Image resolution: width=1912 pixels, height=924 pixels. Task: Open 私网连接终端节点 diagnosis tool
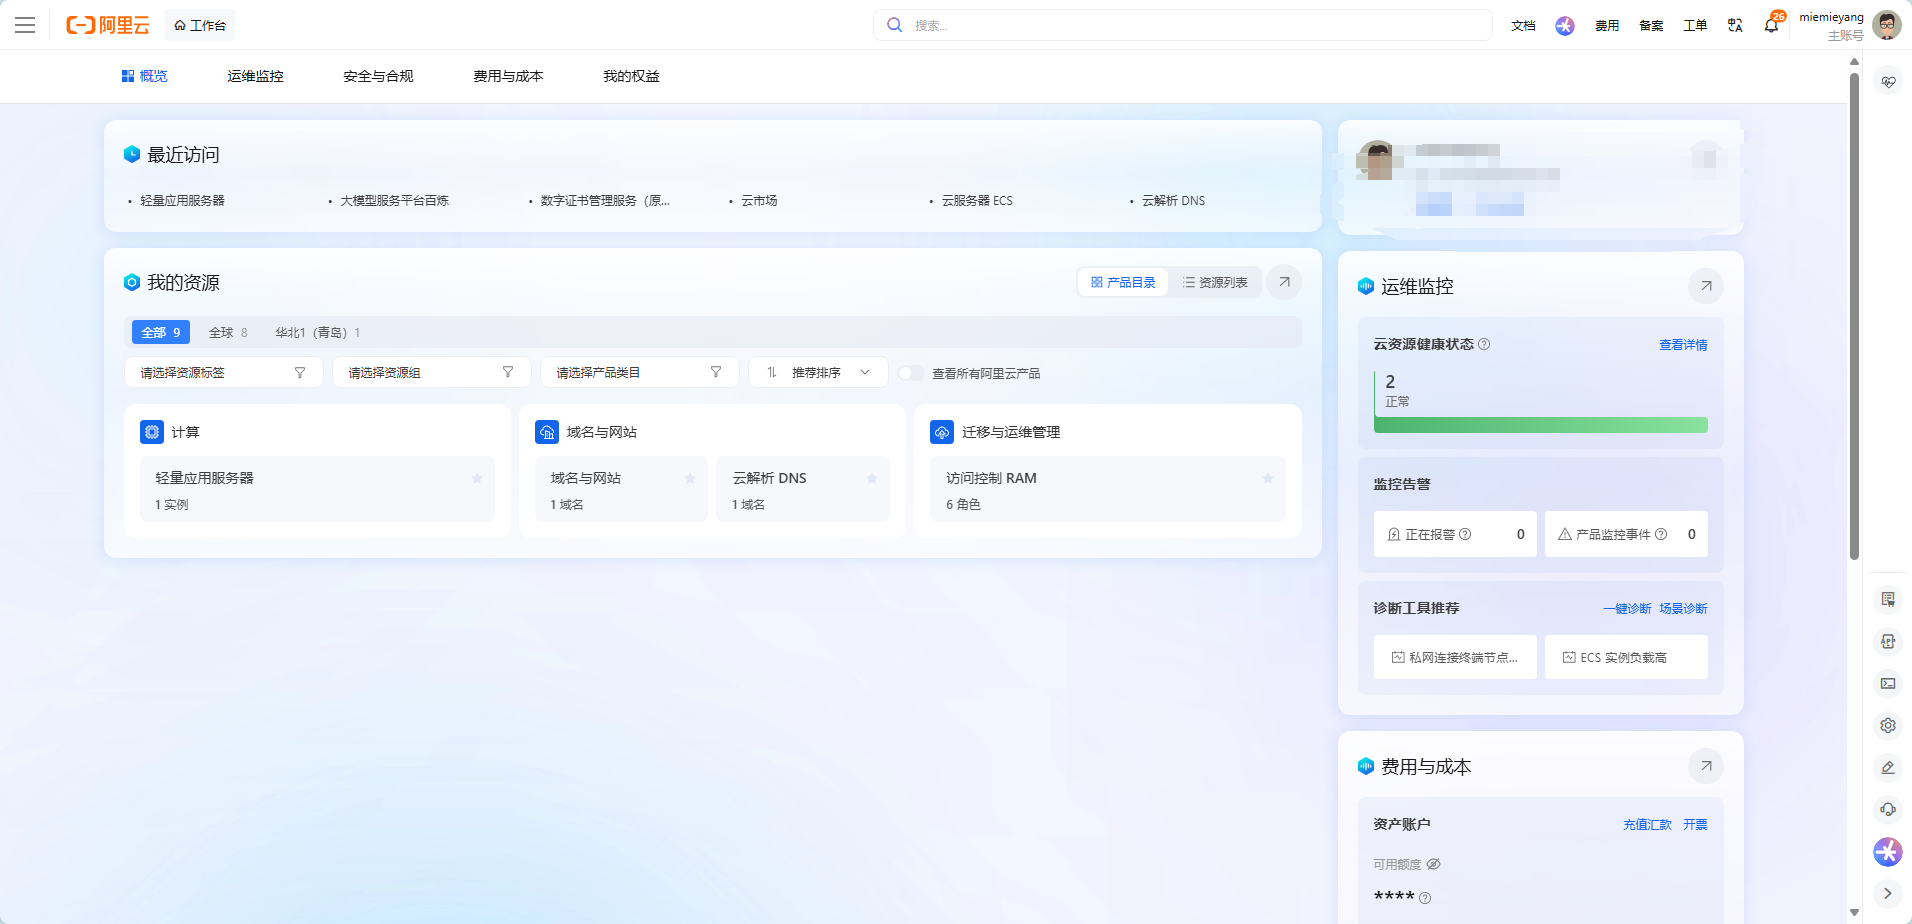click(x=1455, y=657)
